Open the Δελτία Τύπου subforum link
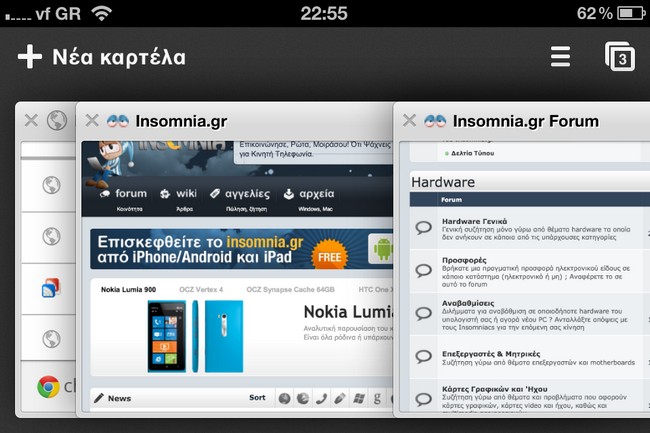Image resolution: width=650 pixels, height=433 pixels. coord(472,153)
